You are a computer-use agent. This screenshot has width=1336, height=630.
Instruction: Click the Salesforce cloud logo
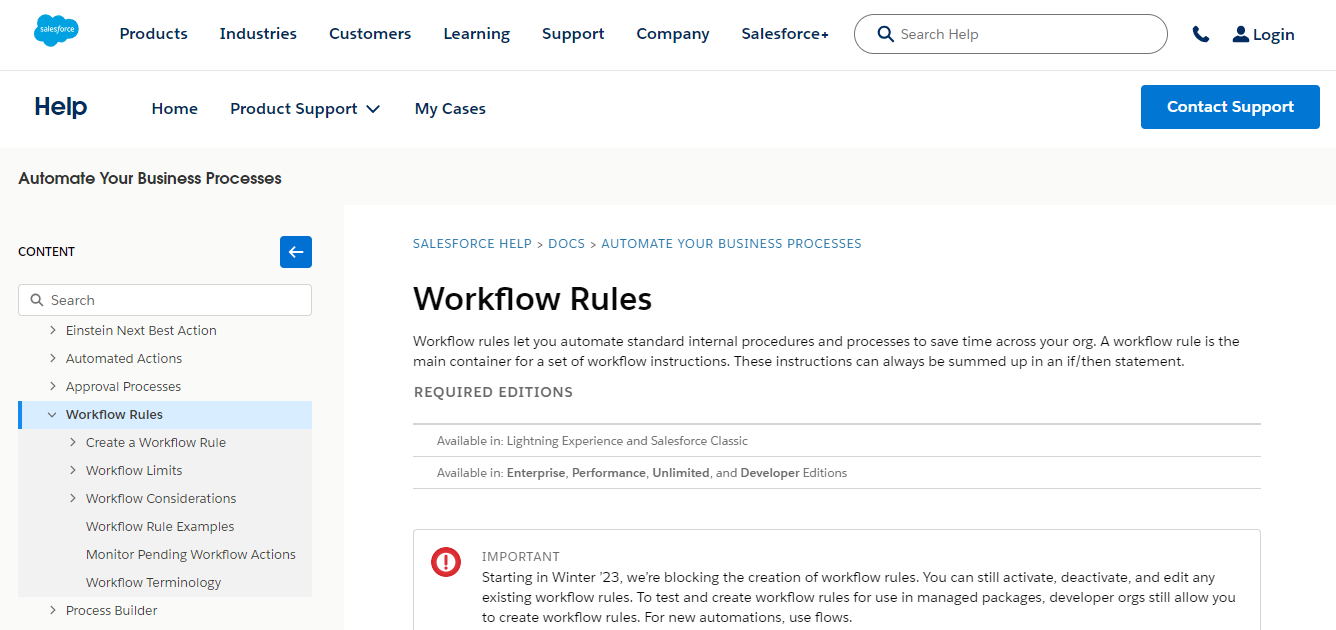(x=56, y=31)
